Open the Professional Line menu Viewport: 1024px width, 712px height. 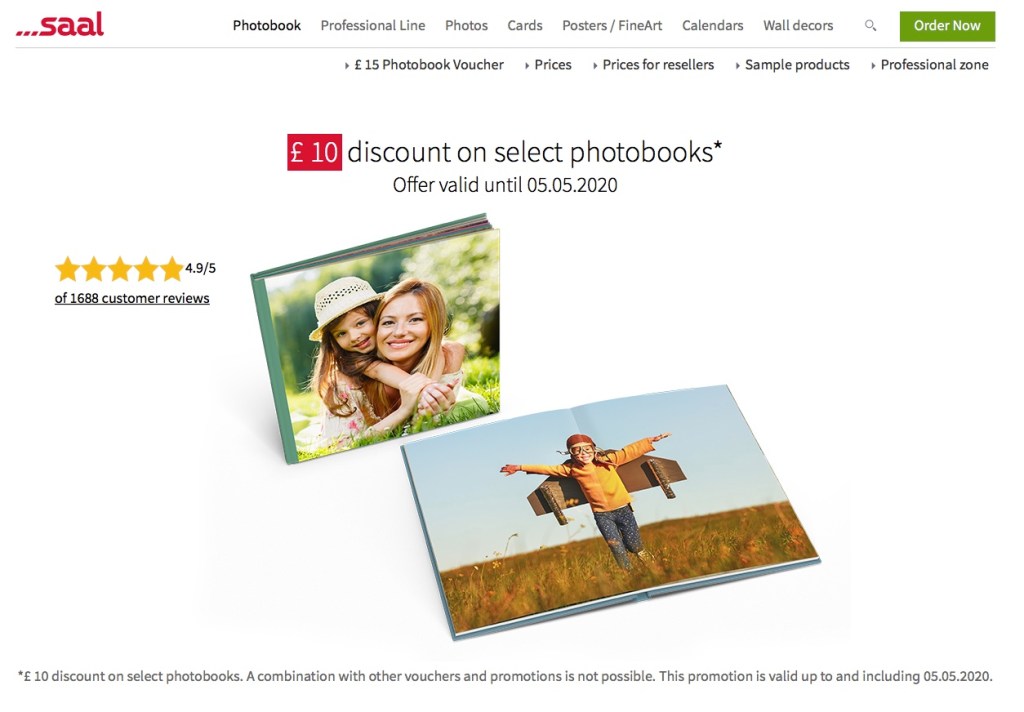[372, 25]
